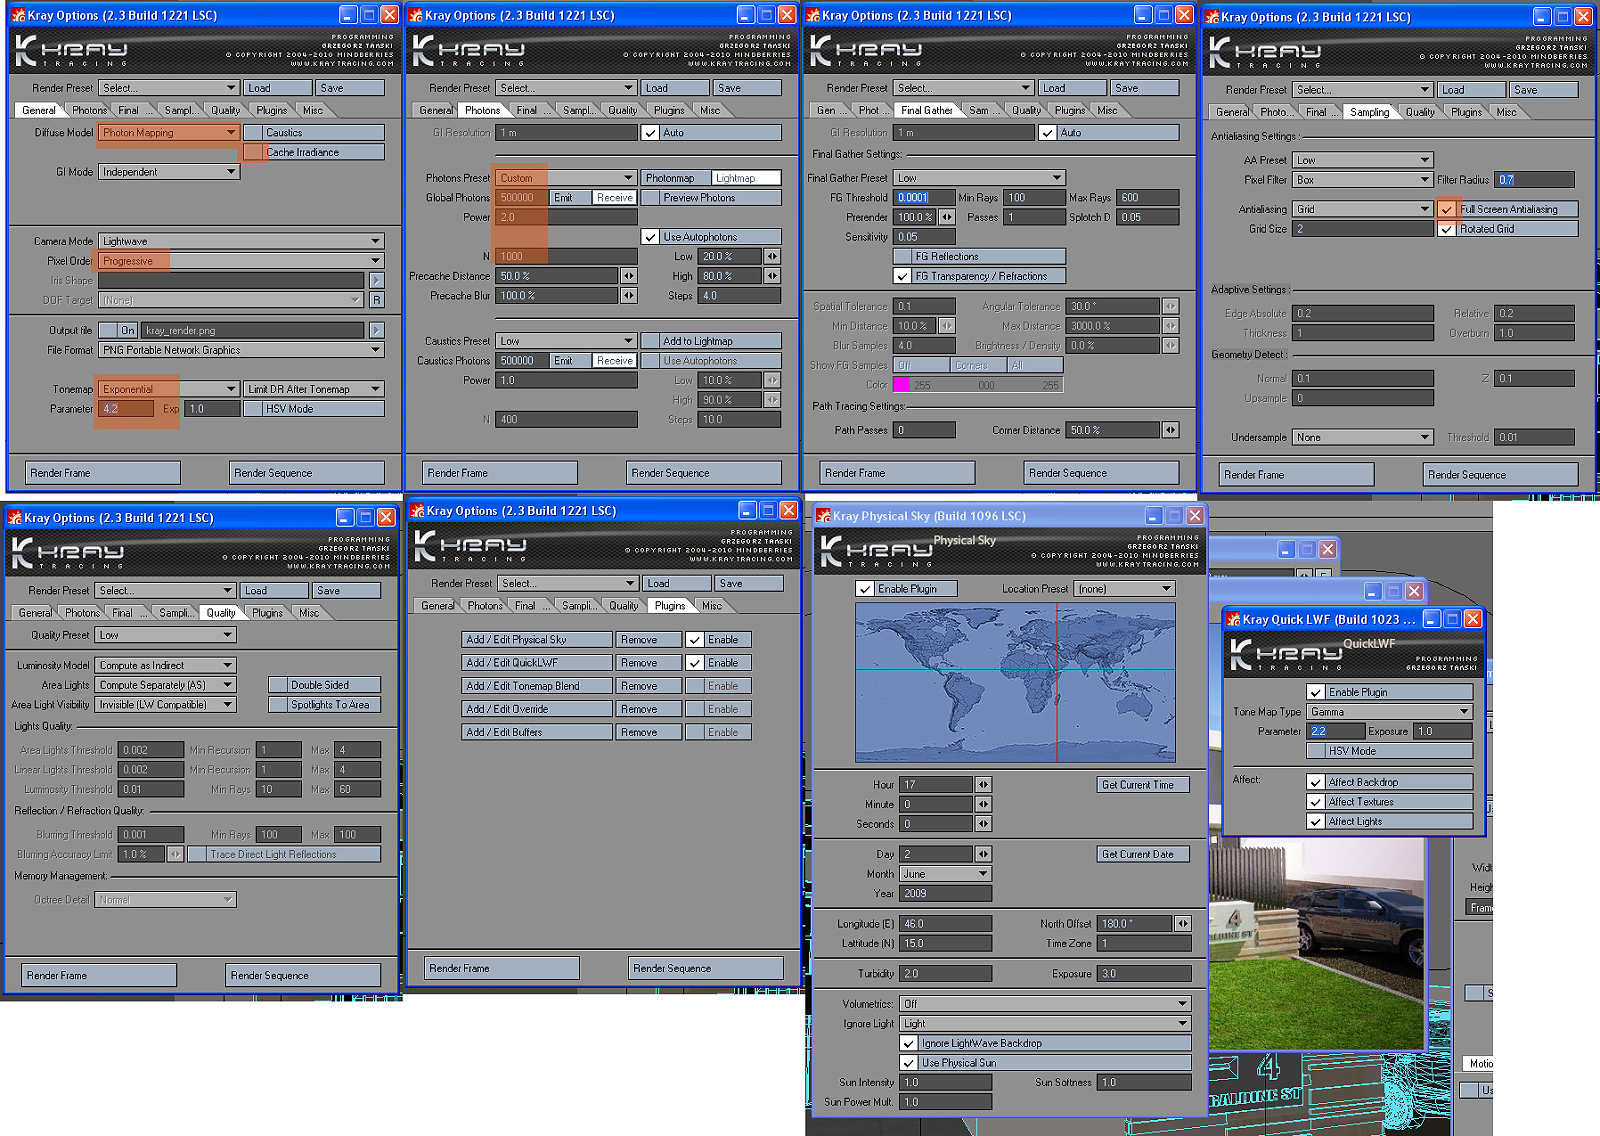
Task: Click the browse arrow beside kray_render.png output file
Action: 377,330
